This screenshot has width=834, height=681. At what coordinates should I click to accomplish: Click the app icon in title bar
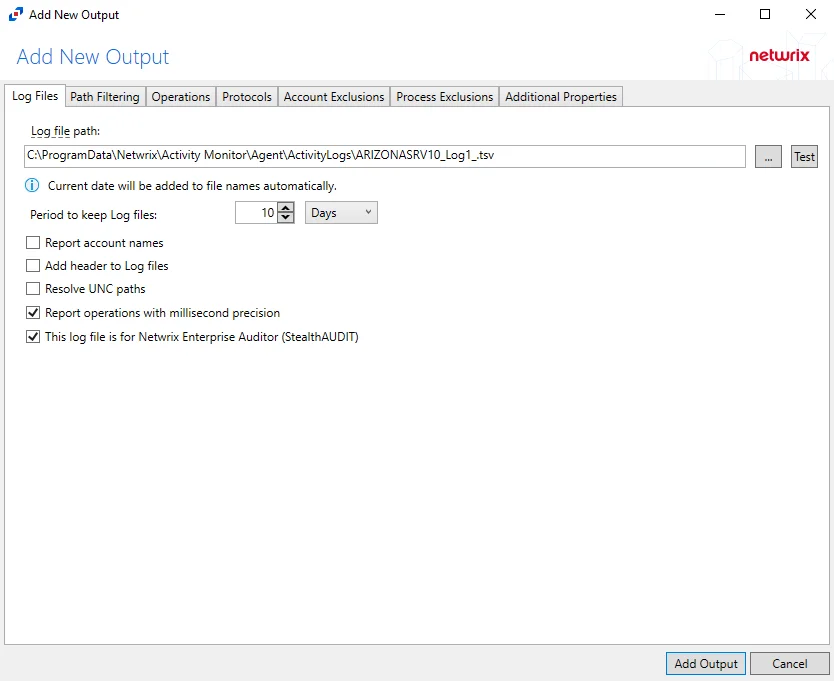click(x=16, y=14)
